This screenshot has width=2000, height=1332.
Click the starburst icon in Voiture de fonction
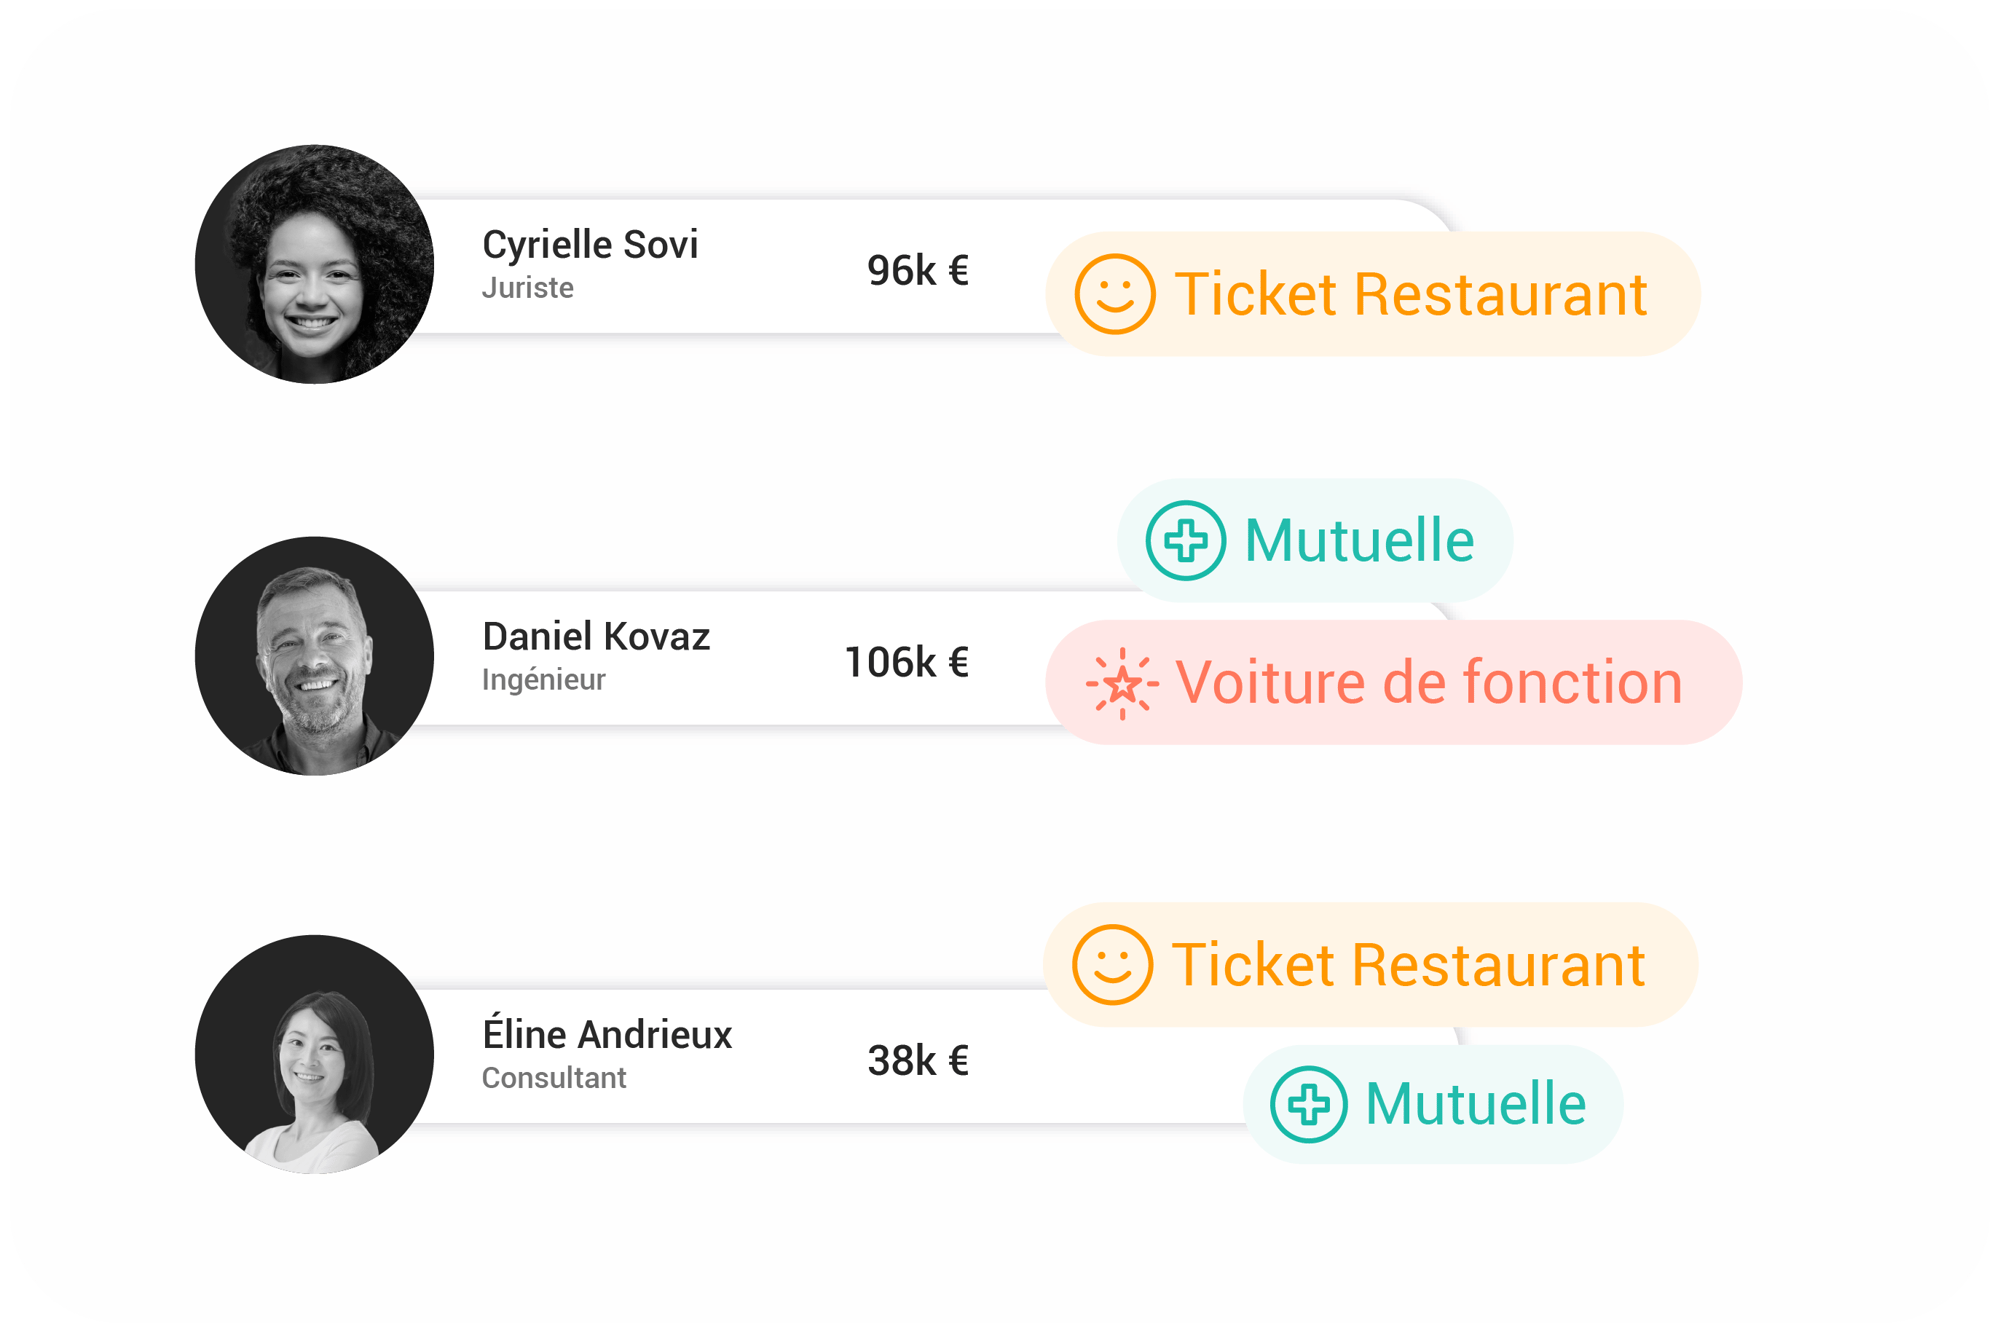(1122, 684)
